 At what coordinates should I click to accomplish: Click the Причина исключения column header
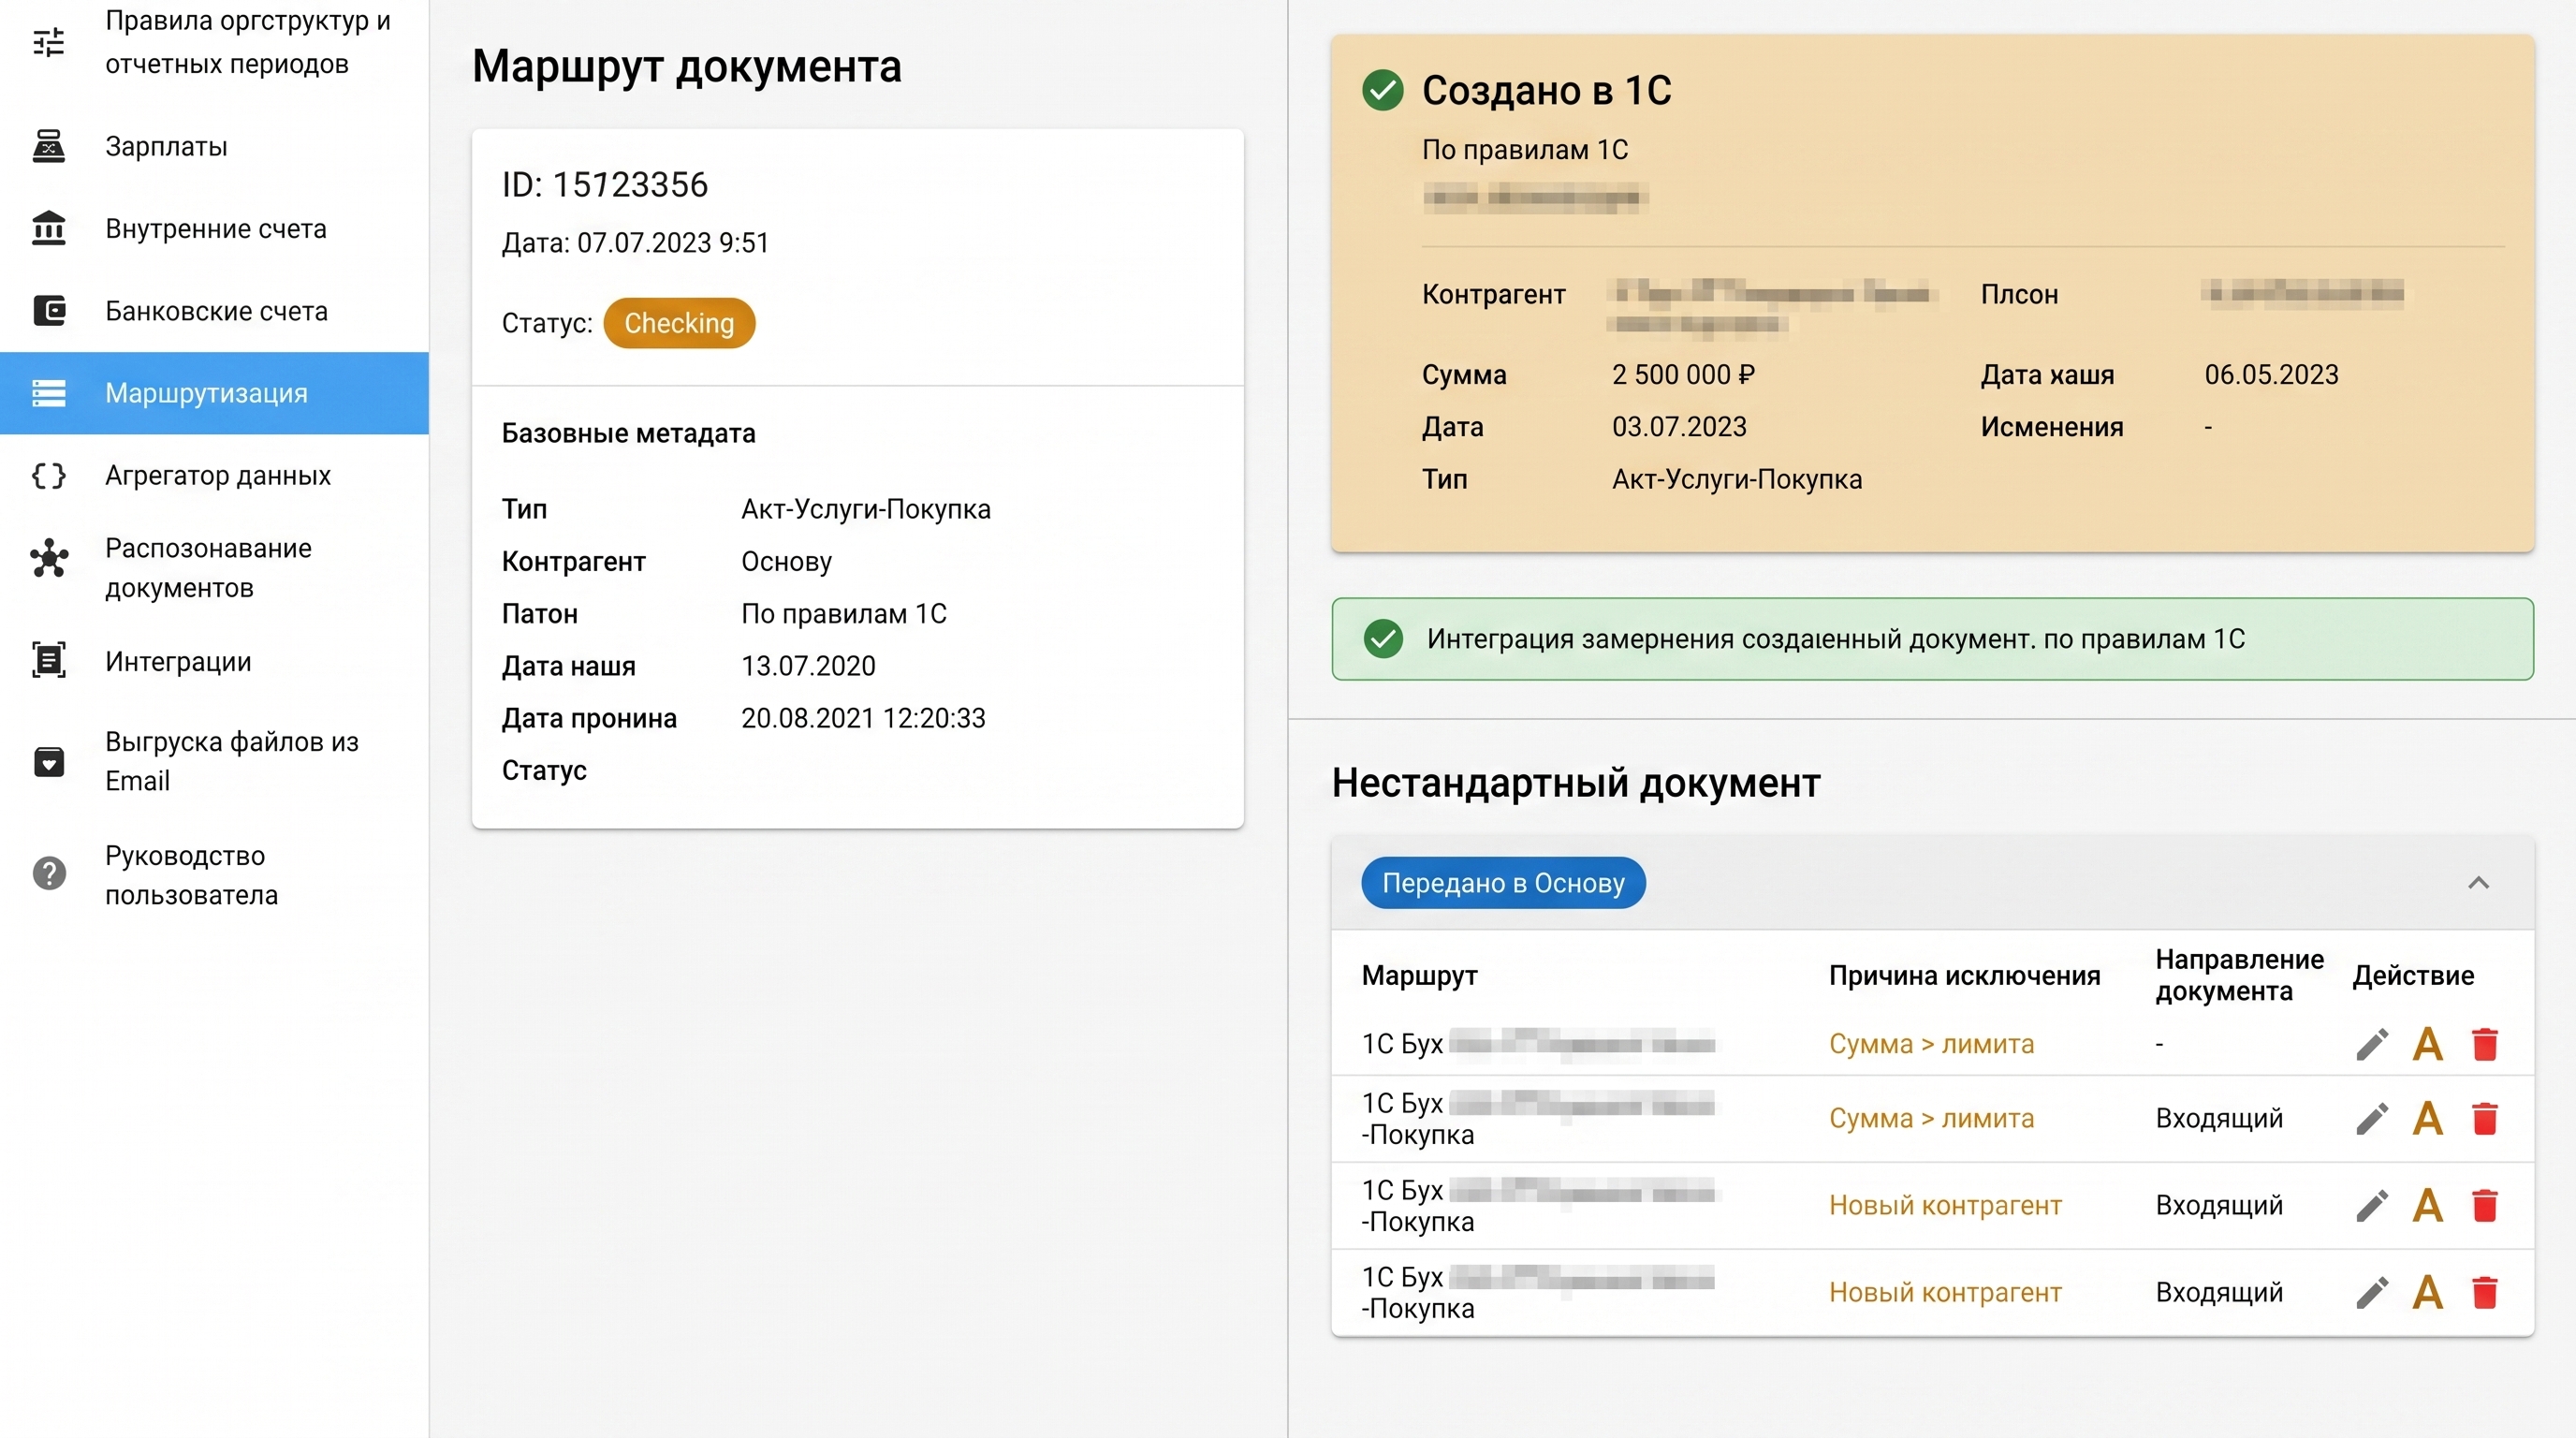1964,975
